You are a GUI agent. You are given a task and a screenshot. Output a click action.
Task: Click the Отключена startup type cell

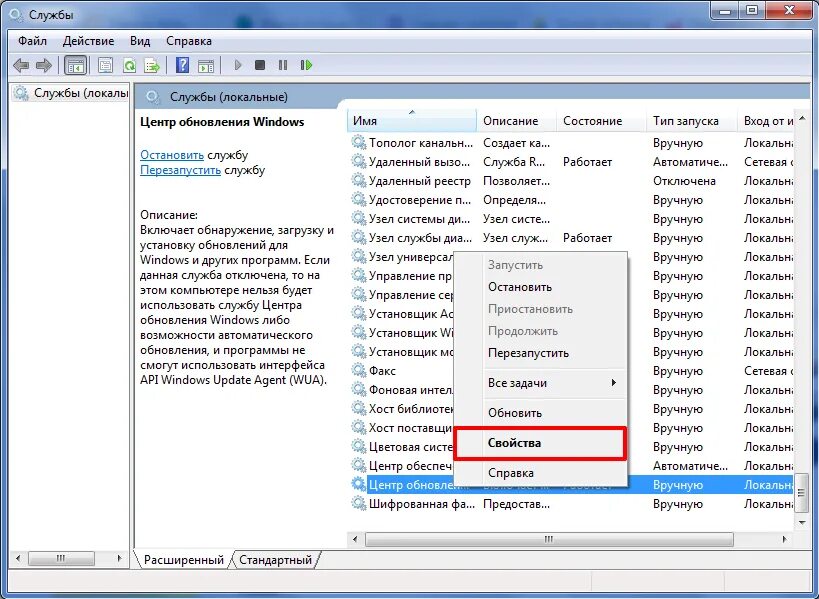684,181
